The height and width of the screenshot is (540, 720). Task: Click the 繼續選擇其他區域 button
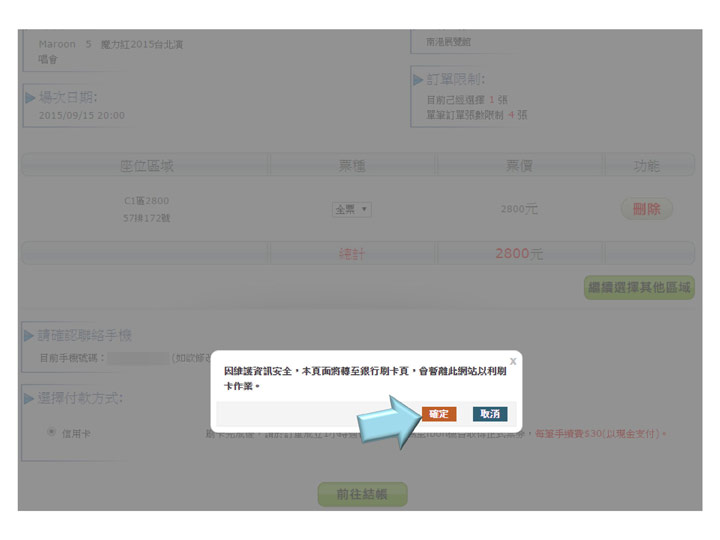click(x=639, y=288)
